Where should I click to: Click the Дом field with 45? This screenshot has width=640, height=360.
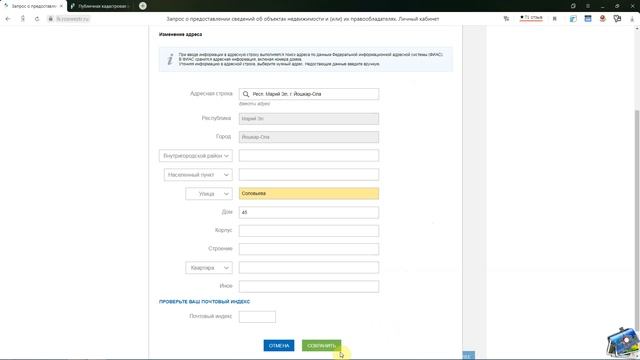(309, 212)
